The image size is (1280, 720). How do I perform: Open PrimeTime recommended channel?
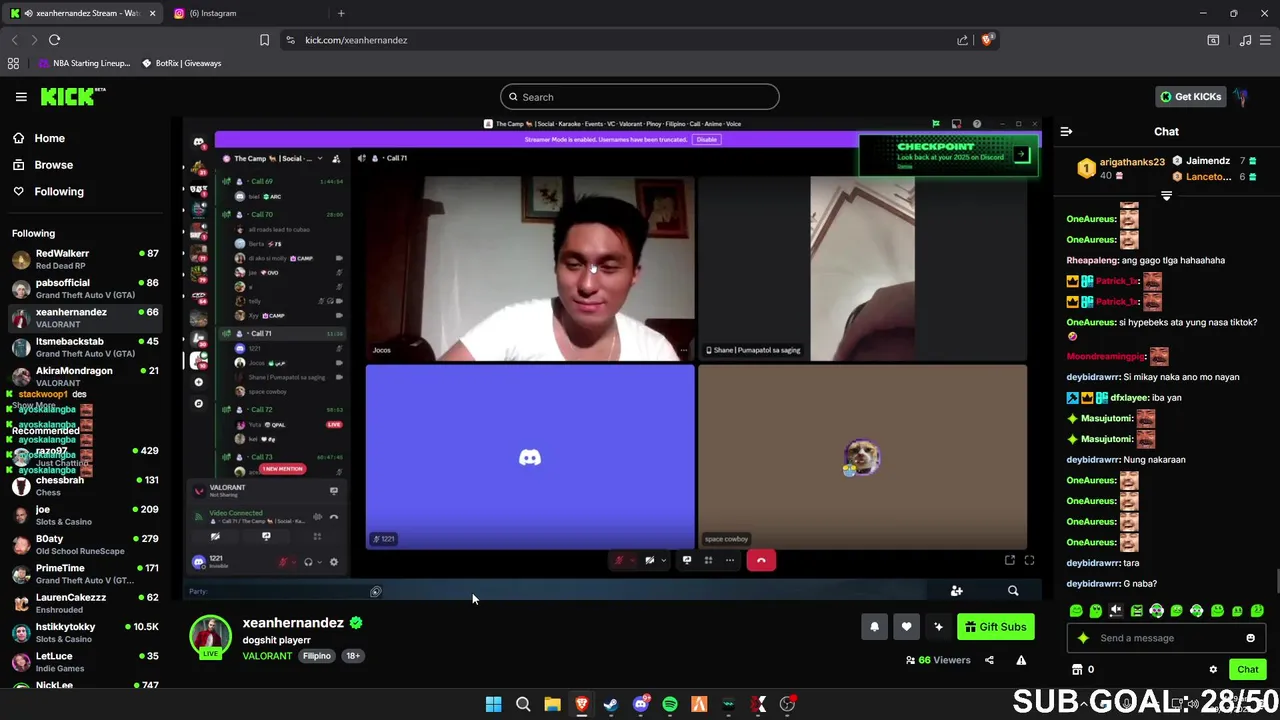point(85,574)
